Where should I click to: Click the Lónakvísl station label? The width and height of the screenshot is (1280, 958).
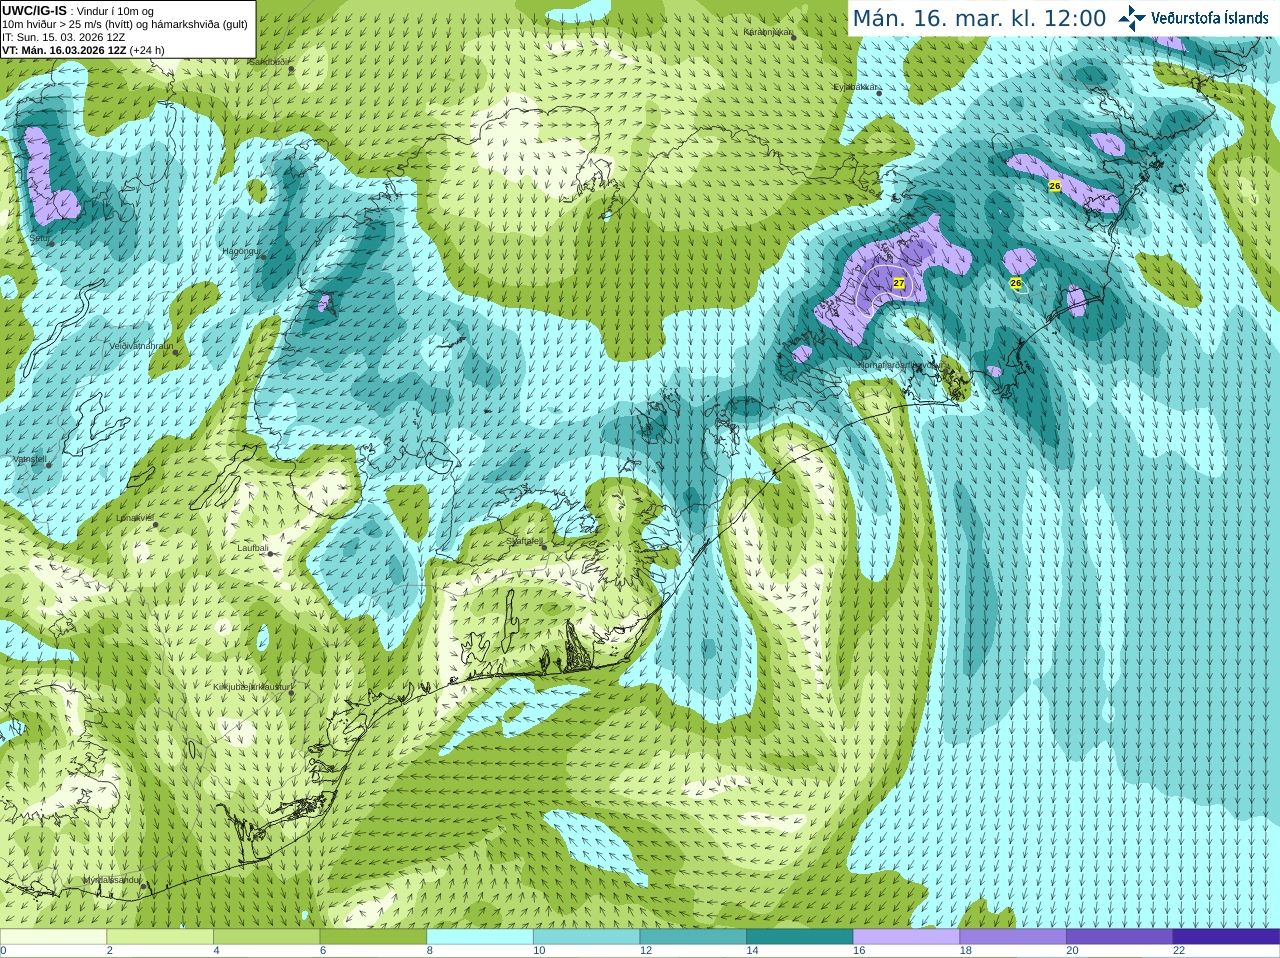pos(134,518)
